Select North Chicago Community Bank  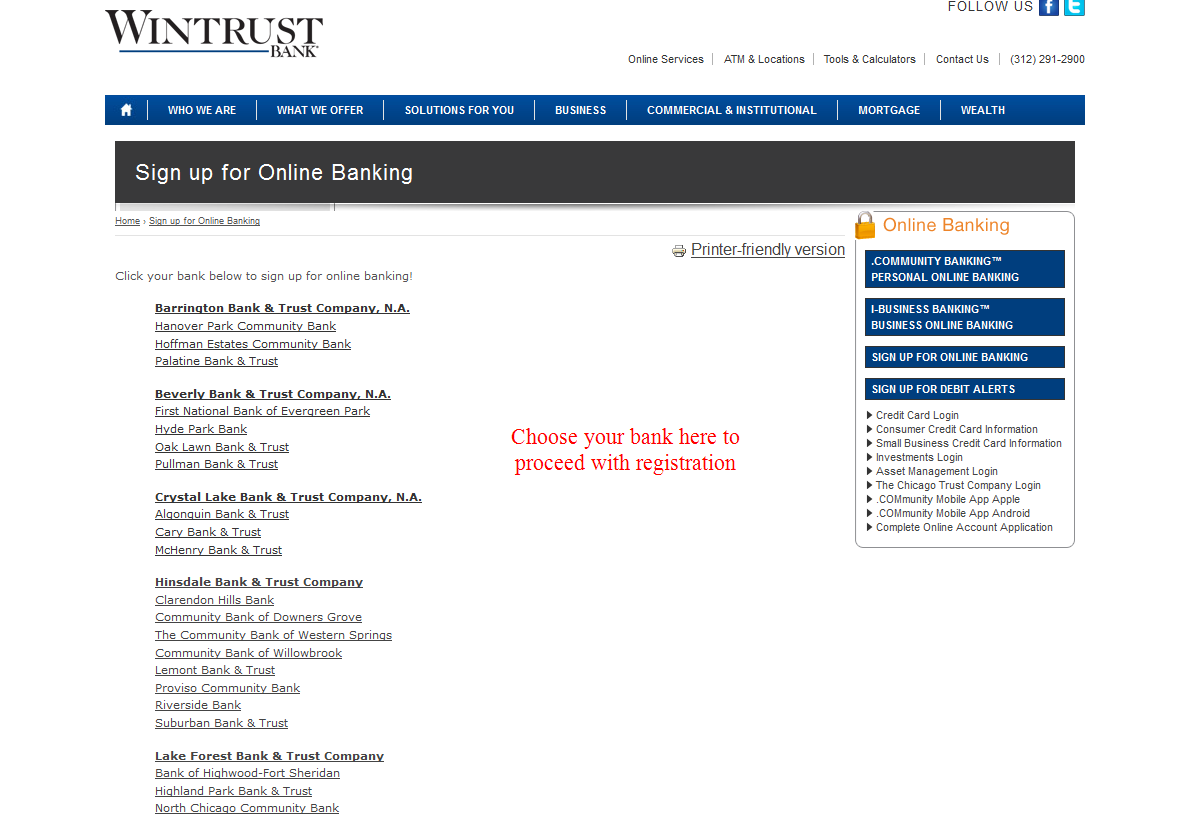coord(247,808)
